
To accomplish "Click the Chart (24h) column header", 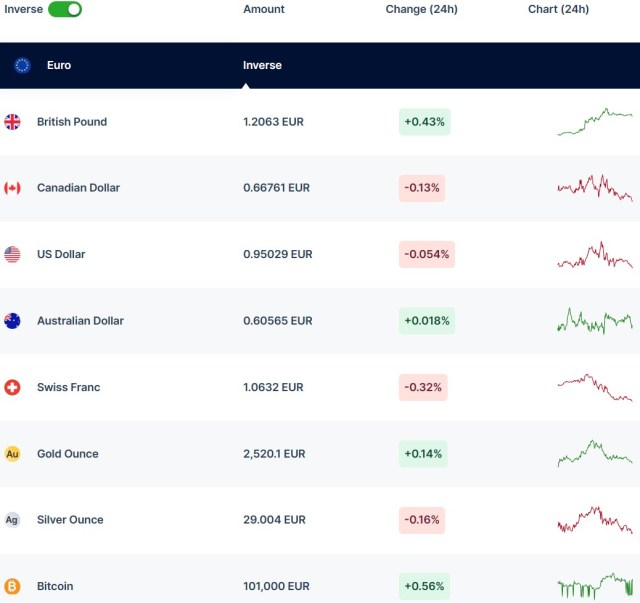I will (x=558, y=9).
